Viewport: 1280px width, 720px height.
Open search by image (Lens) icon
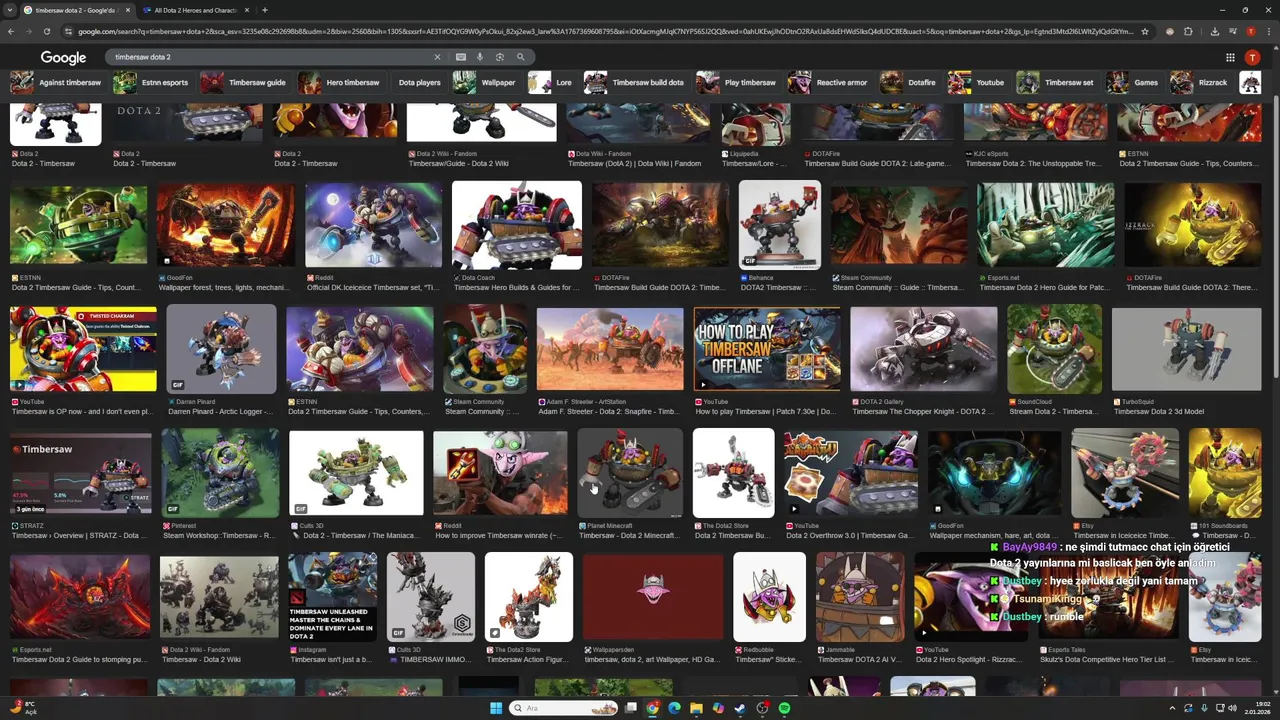pos(500,57)
